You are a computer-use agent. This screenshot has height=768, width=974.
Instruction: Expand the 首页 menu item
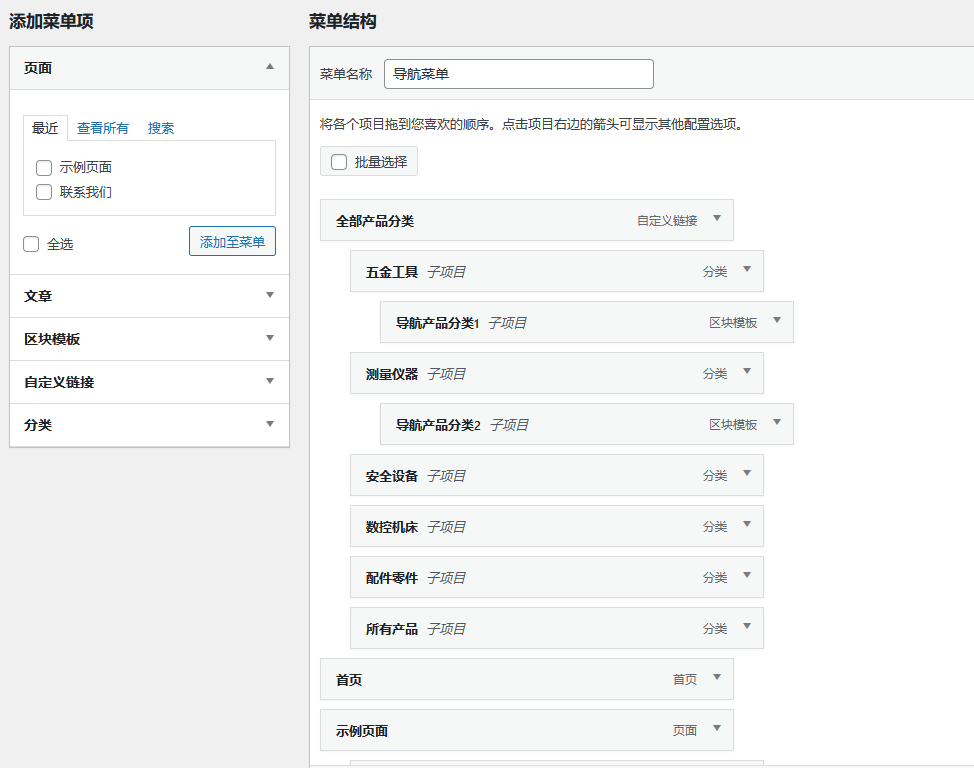coord(717,678)
